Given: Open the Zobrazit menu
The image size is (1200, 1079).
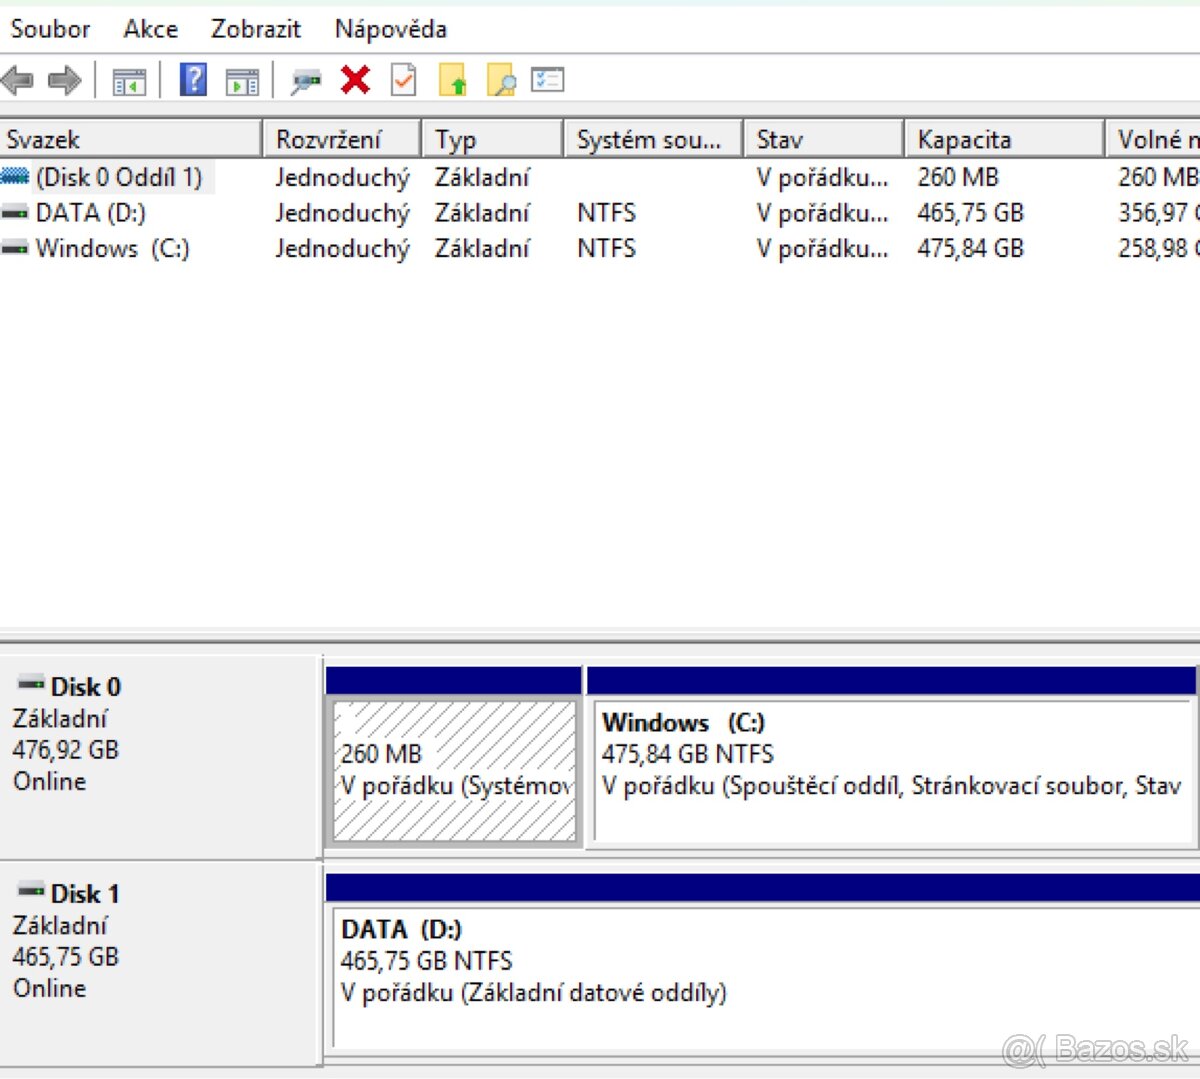Looking at the screenshot, I should tap(255, 29).
